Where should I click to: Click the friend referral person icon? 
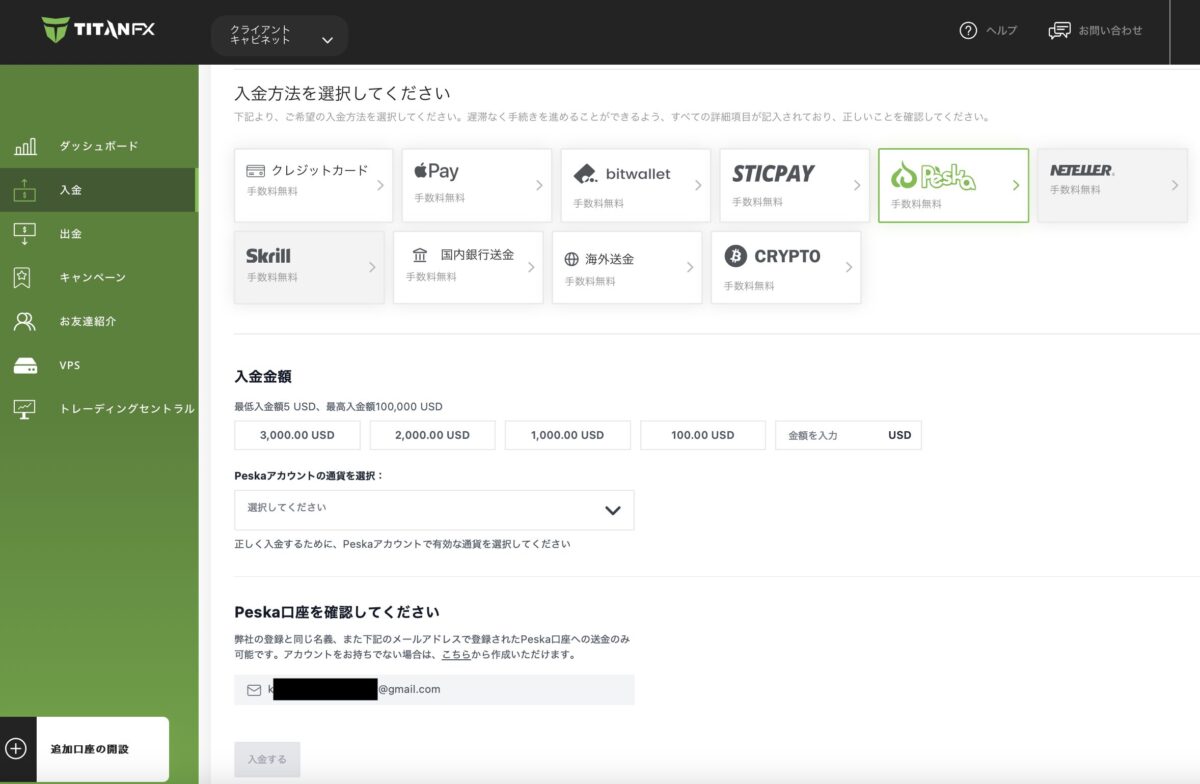(x=25, y=321)
